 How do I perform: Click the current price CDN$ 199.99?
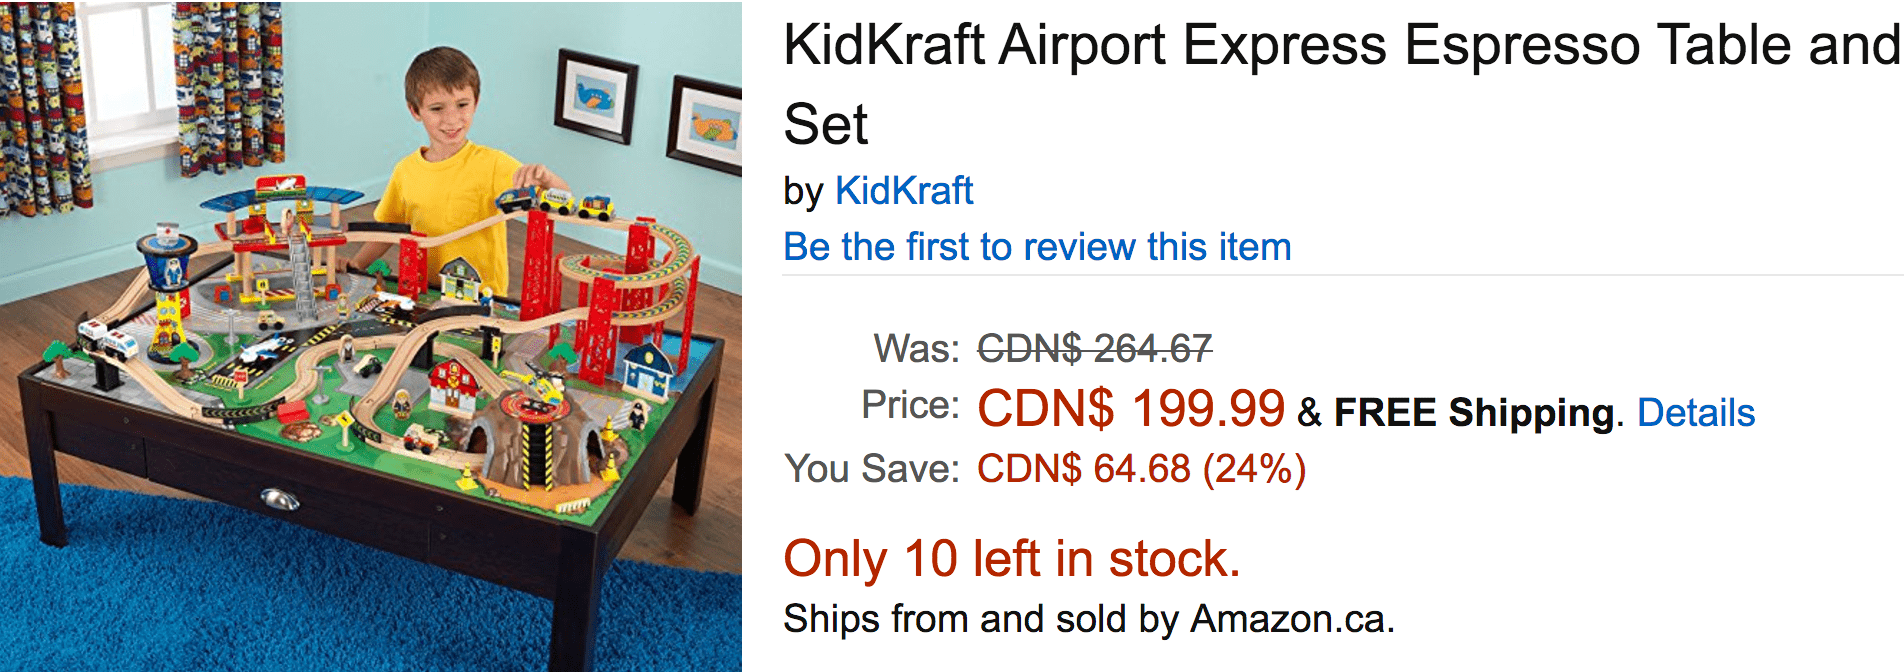click(1131, 408)
